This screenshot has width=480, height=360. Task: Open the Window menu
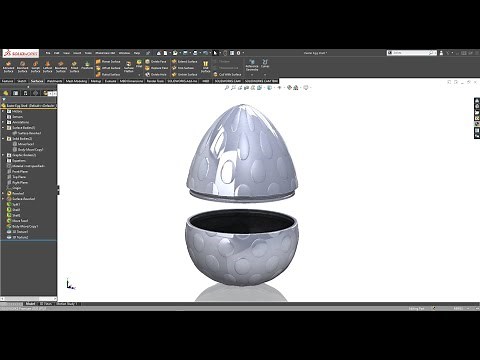click(124, 53)
